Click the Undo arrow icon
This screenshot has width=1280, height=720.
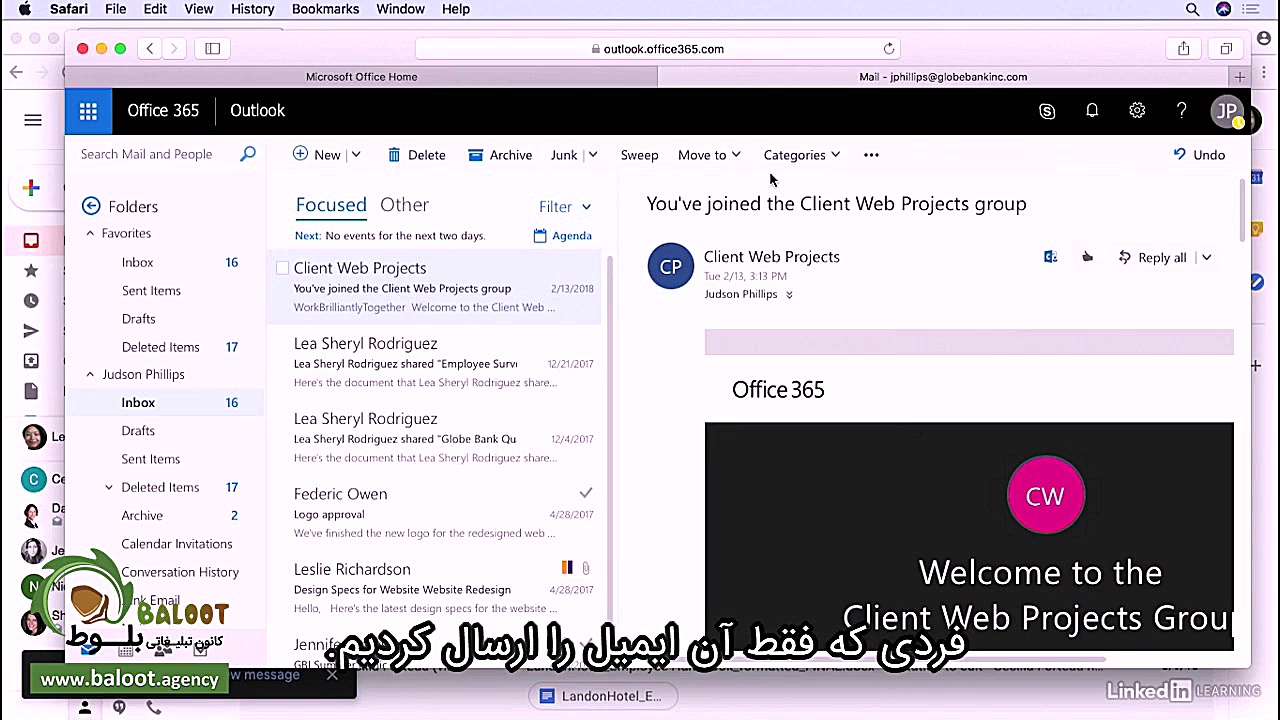1179,154
